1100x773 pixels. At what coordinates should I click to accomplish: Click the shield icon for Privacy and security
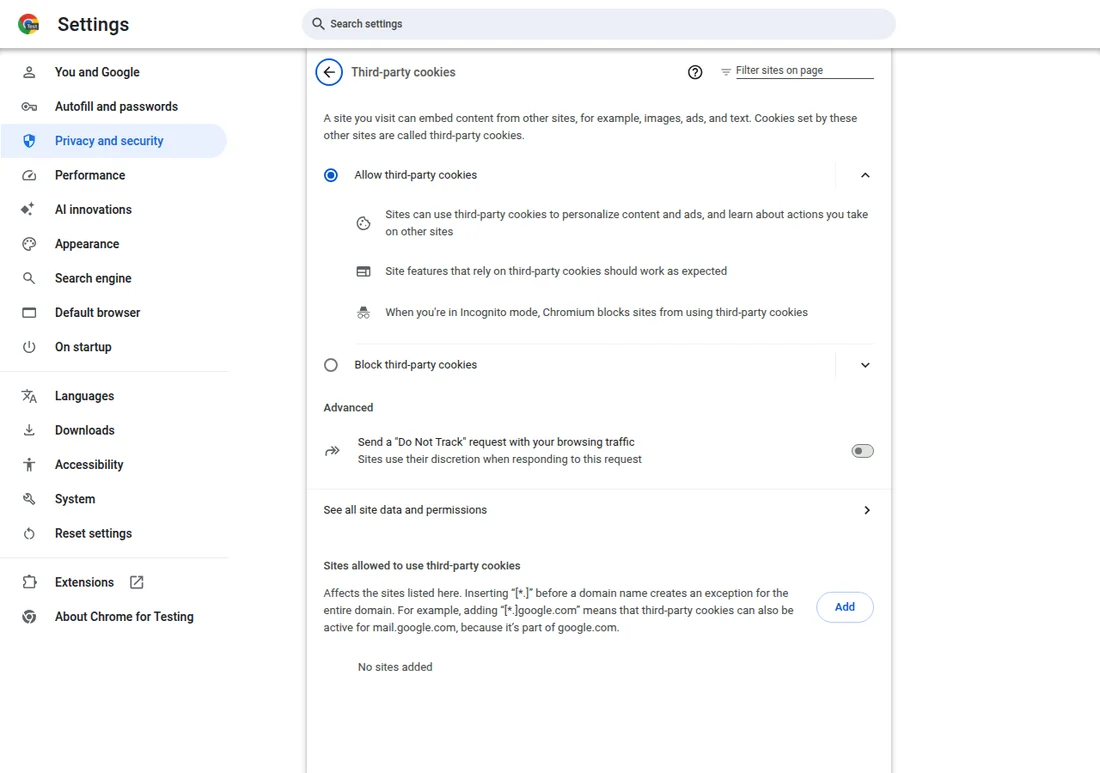29,141
